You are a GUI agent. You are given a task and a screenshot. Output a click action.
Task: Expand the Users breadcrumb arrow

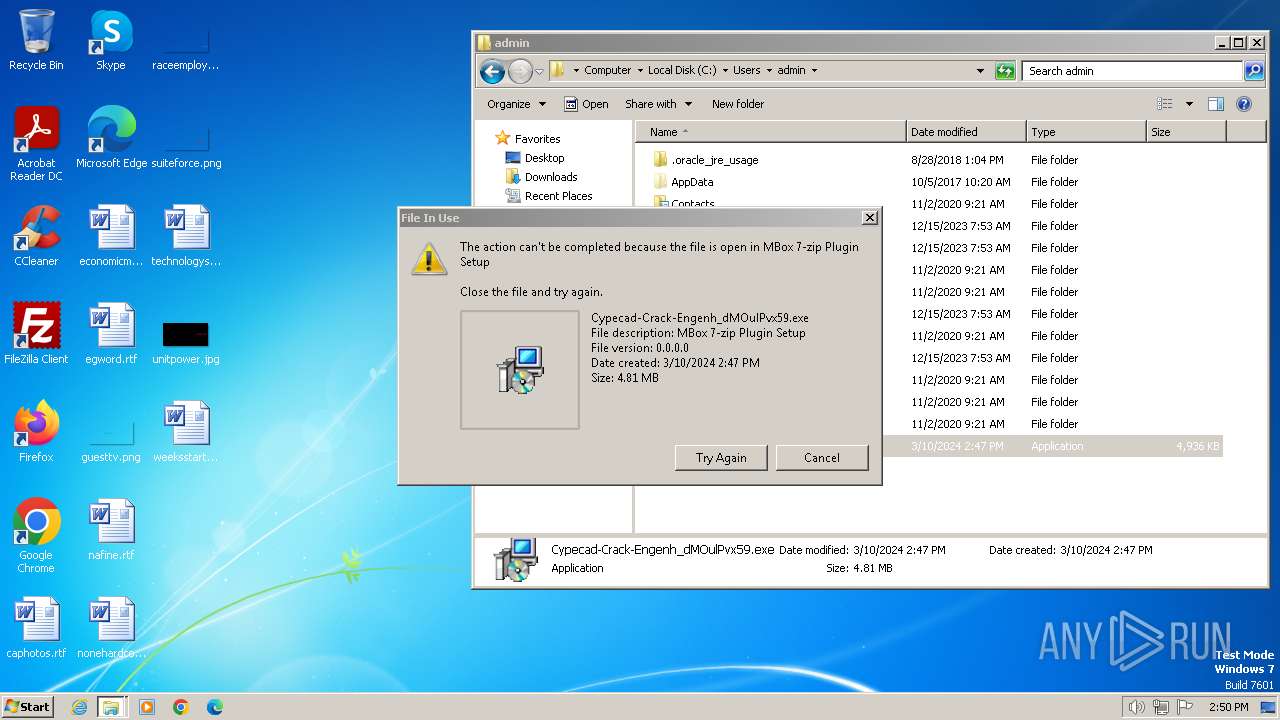click(769, 71)
